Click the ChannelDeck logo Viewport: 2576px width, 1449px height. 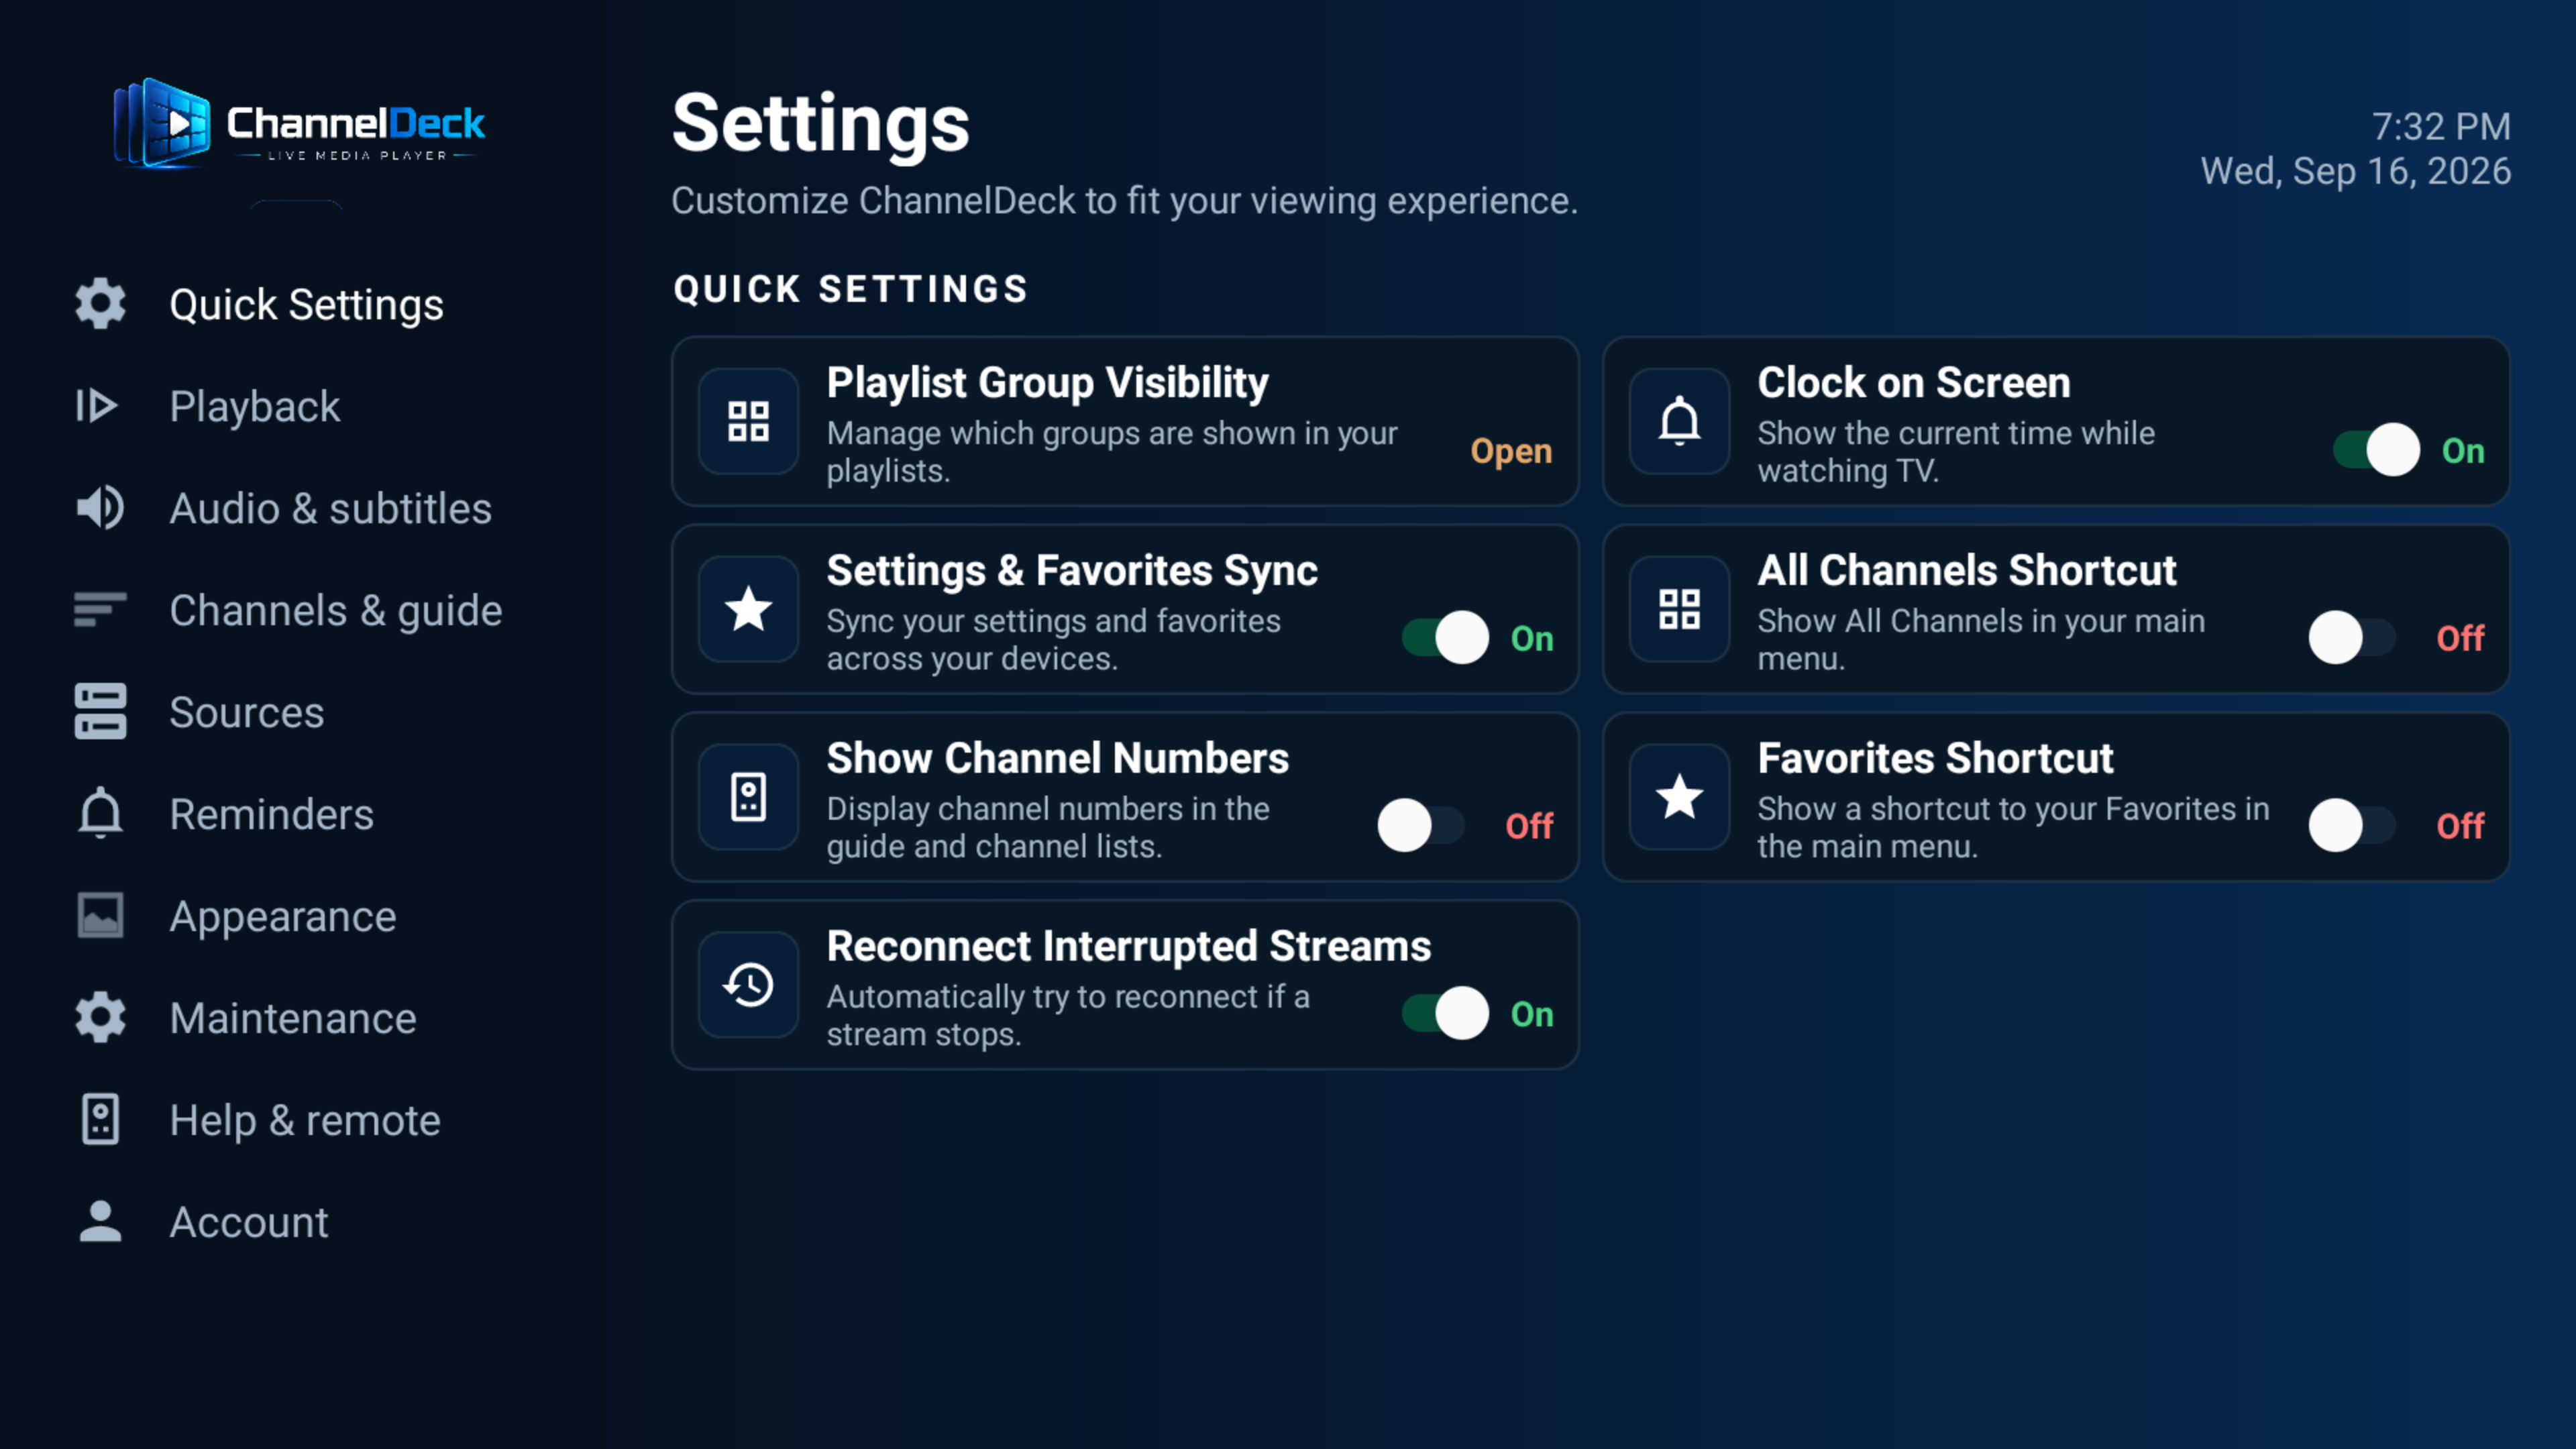299,124
